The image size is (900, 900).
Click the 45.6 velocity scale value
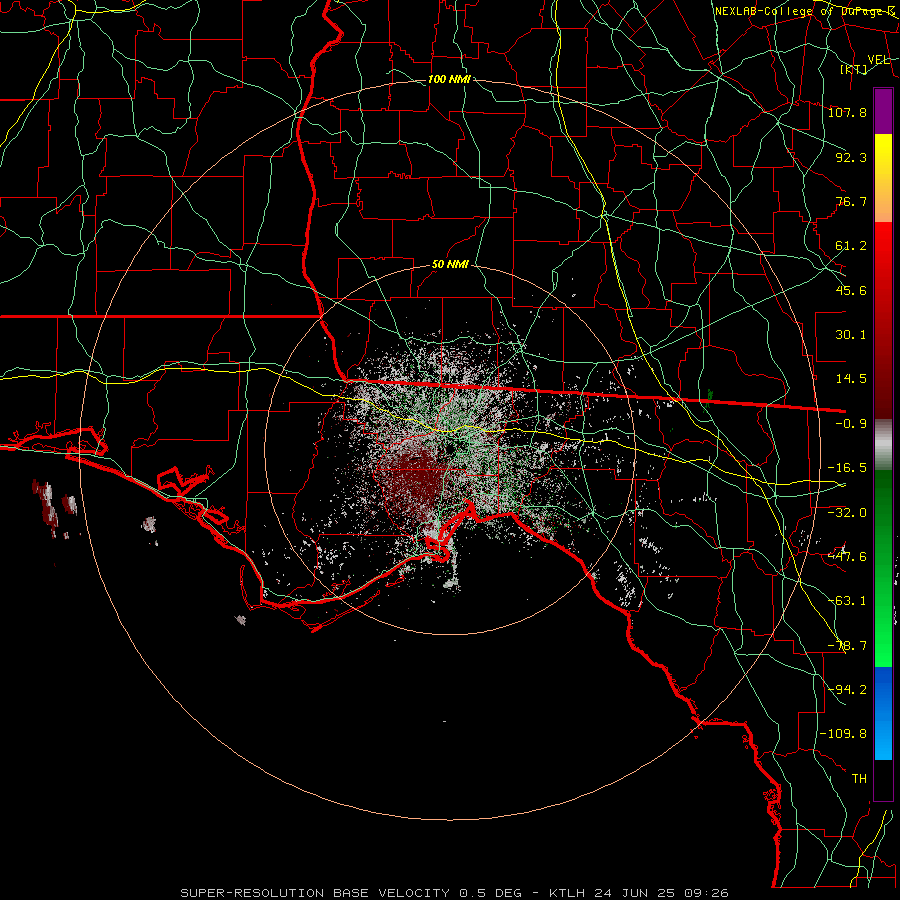click(851, 290)
